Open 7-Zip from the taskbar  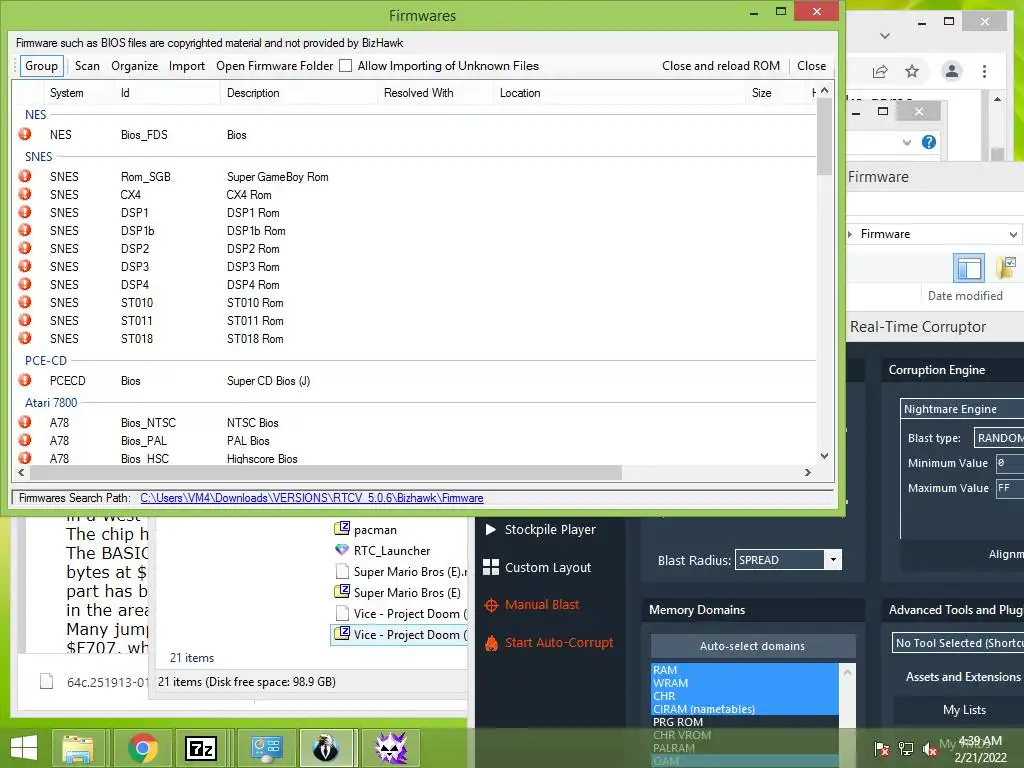click(200, 748)
